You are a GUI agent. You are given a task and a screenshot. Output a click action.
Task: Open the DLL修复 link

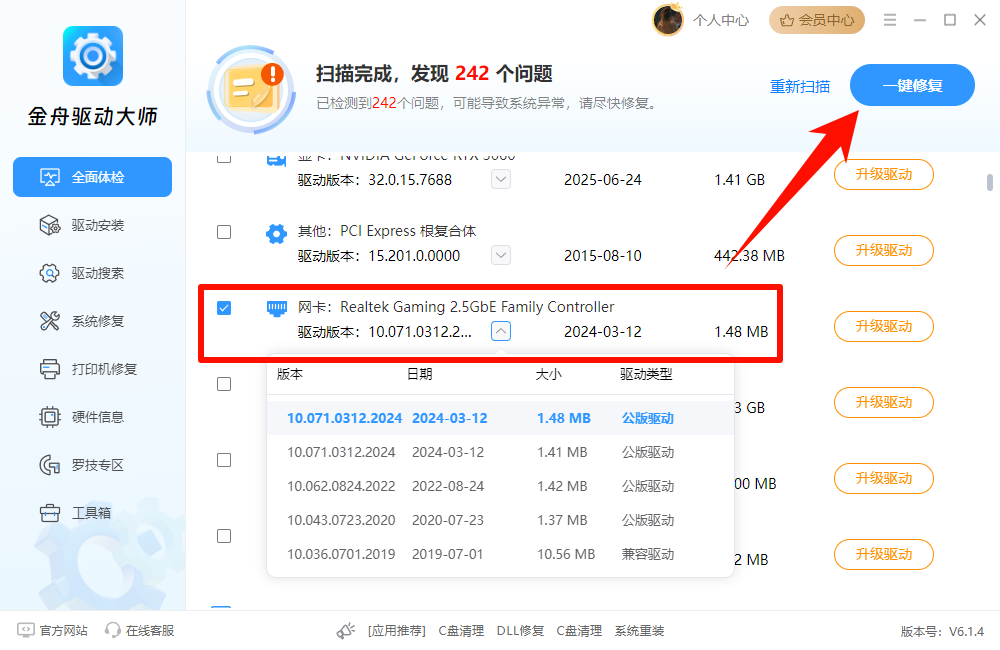coord(520,631)
